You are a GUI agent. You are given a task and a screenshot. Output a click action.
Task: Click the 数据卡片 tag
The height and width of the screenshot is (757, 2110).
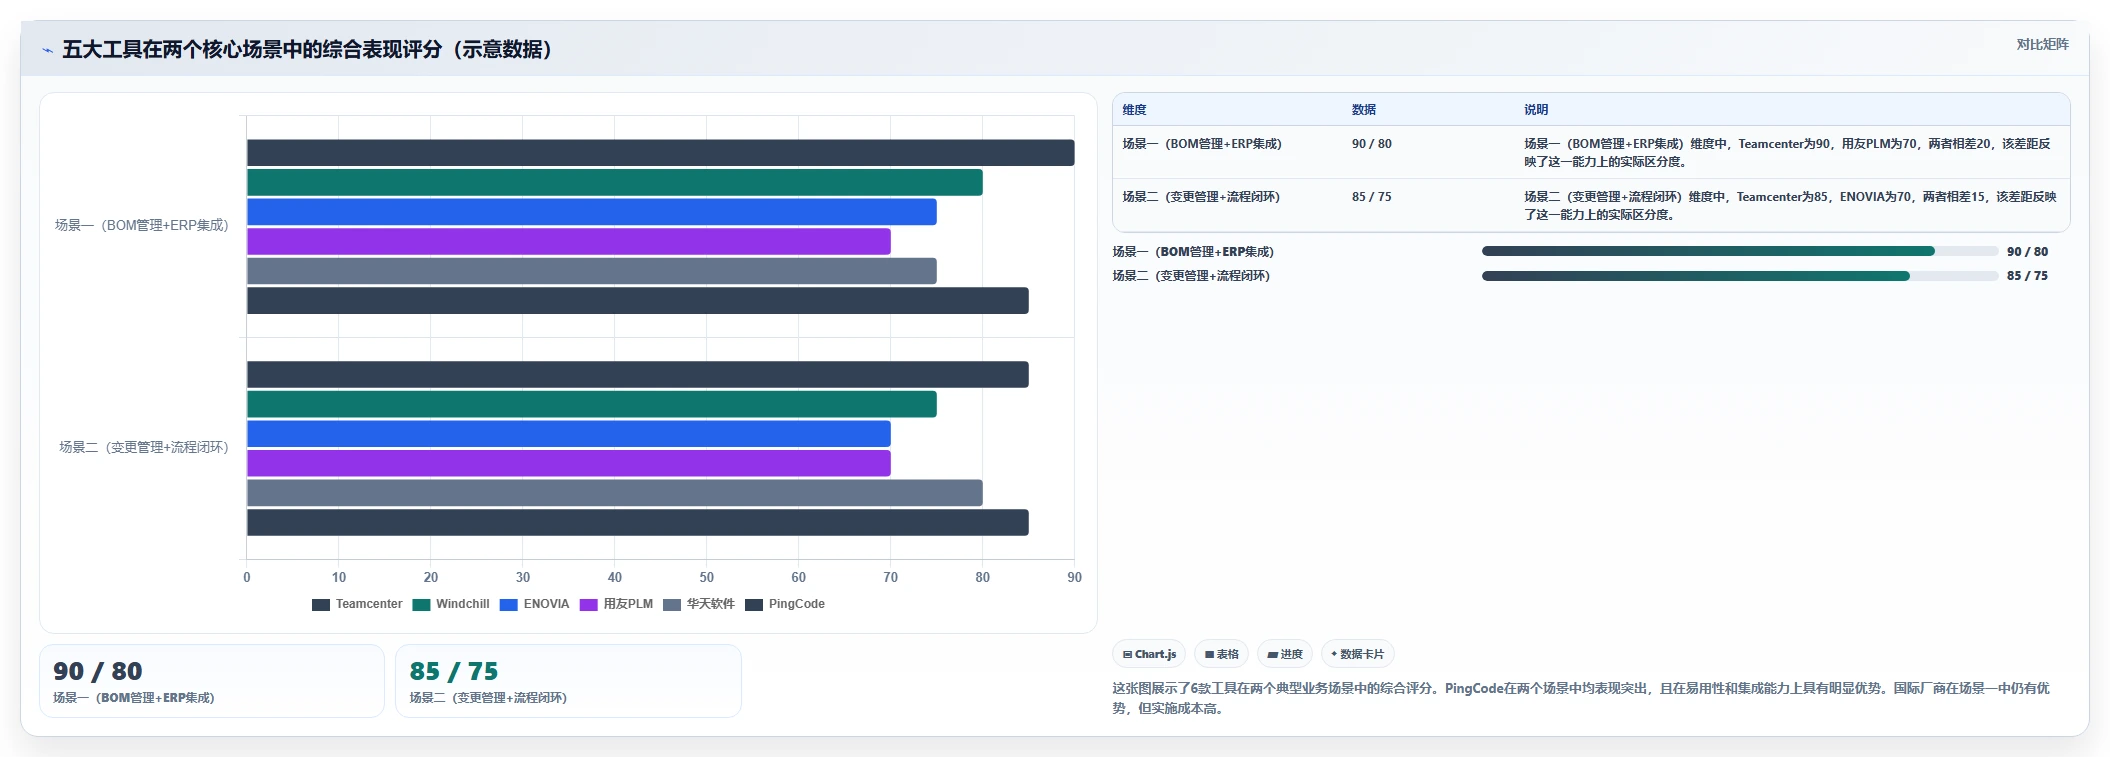[1358, 654]
